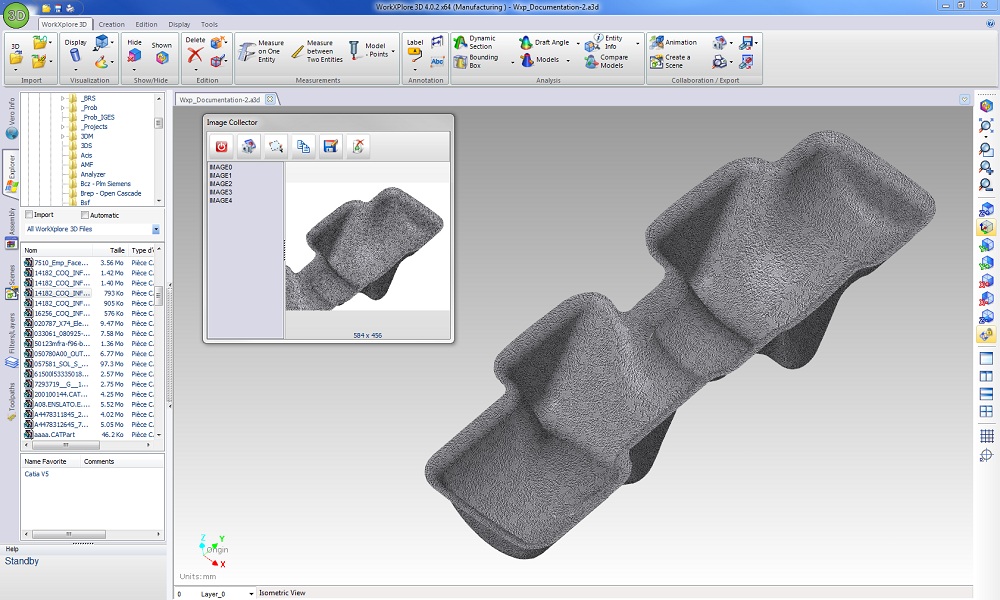Click the save disk icon in Image Collector
Image resolution: width=1000 pixels, height=600 pixels.
[330, 146]
